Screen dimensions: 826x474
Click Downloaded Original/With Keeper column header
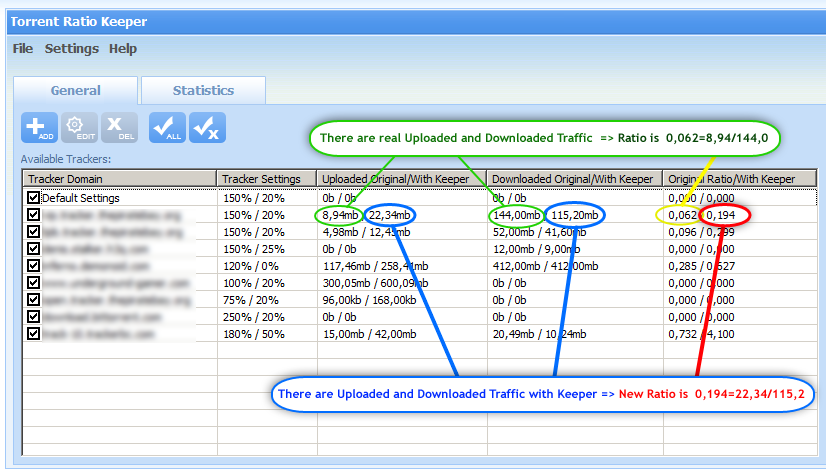574,179
